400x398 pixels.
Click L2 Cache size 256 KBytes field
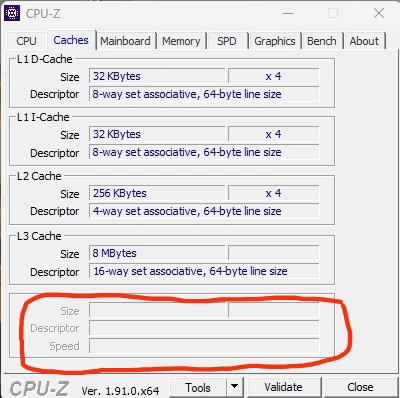tap(157, 193)
